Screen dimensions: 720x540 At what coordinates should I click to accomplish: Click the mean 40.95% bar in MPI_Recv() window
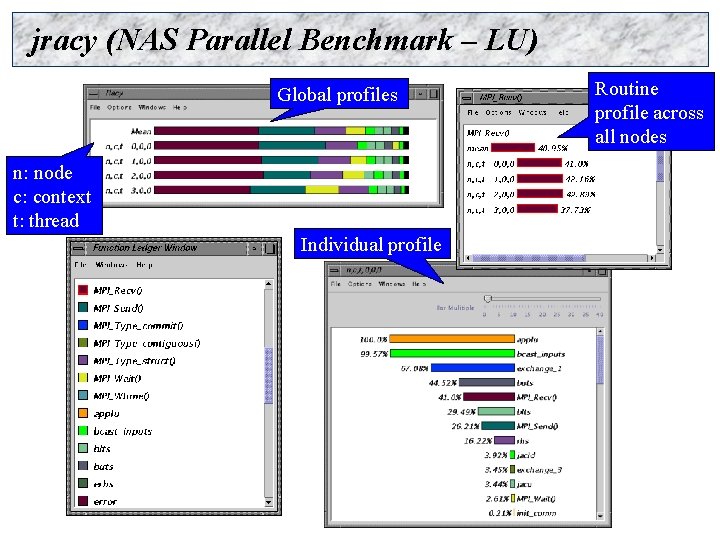tap(513, 147)
